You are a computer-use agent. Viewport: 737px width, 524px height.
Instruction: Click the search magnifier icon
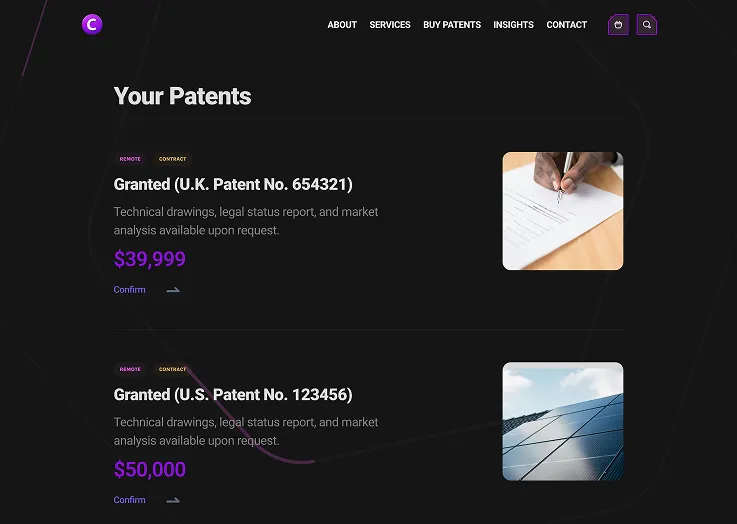[x=647, y=25]
